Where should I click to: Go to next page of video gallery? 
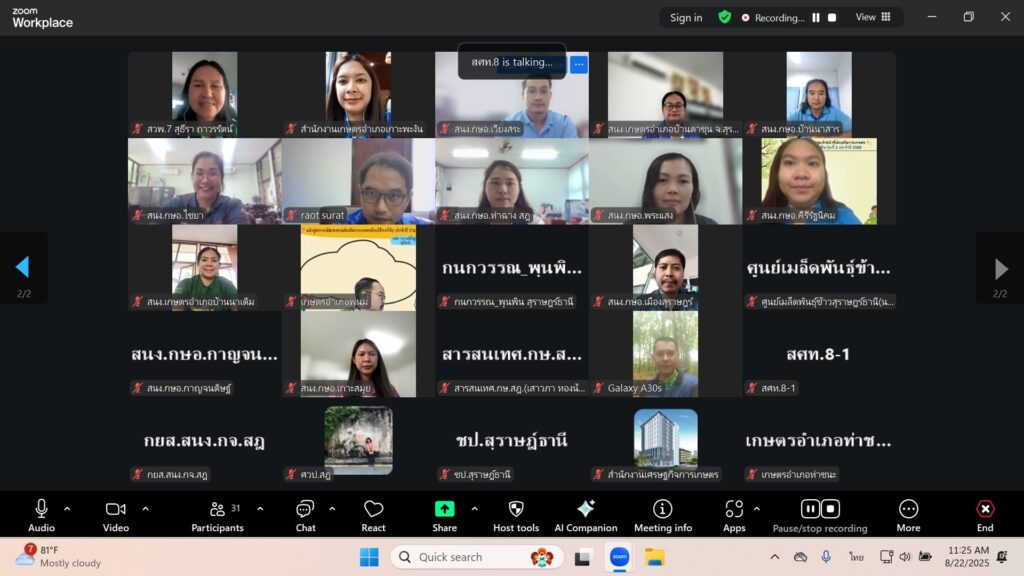click(1000, 268)
